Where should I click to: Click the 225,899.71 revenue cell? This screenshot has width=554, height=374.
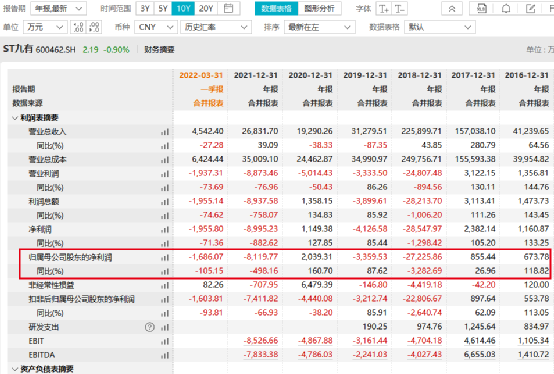pos(421,131)
